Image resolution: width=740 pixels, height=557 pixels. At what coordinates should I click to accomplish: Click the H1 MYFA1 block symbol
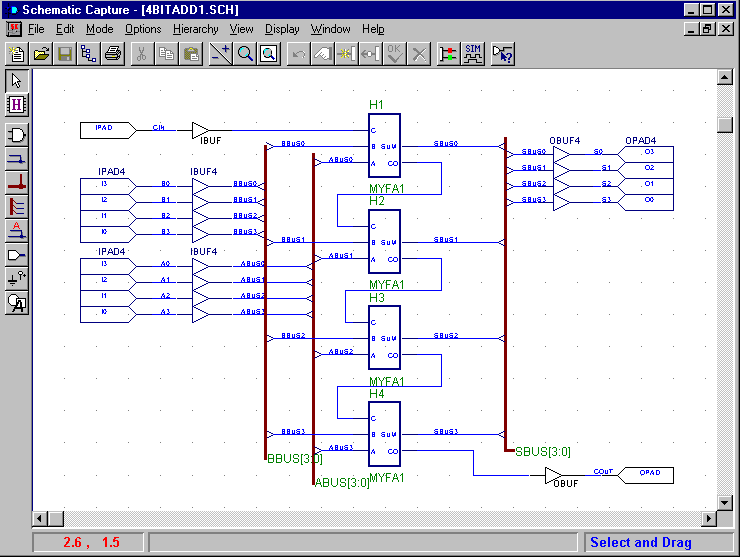click(x=384, y=145)
